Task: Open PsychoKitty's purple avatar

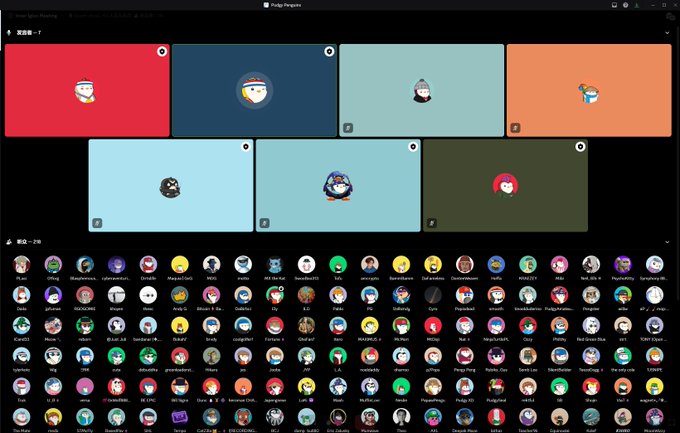Action: [x=623, y=264]
